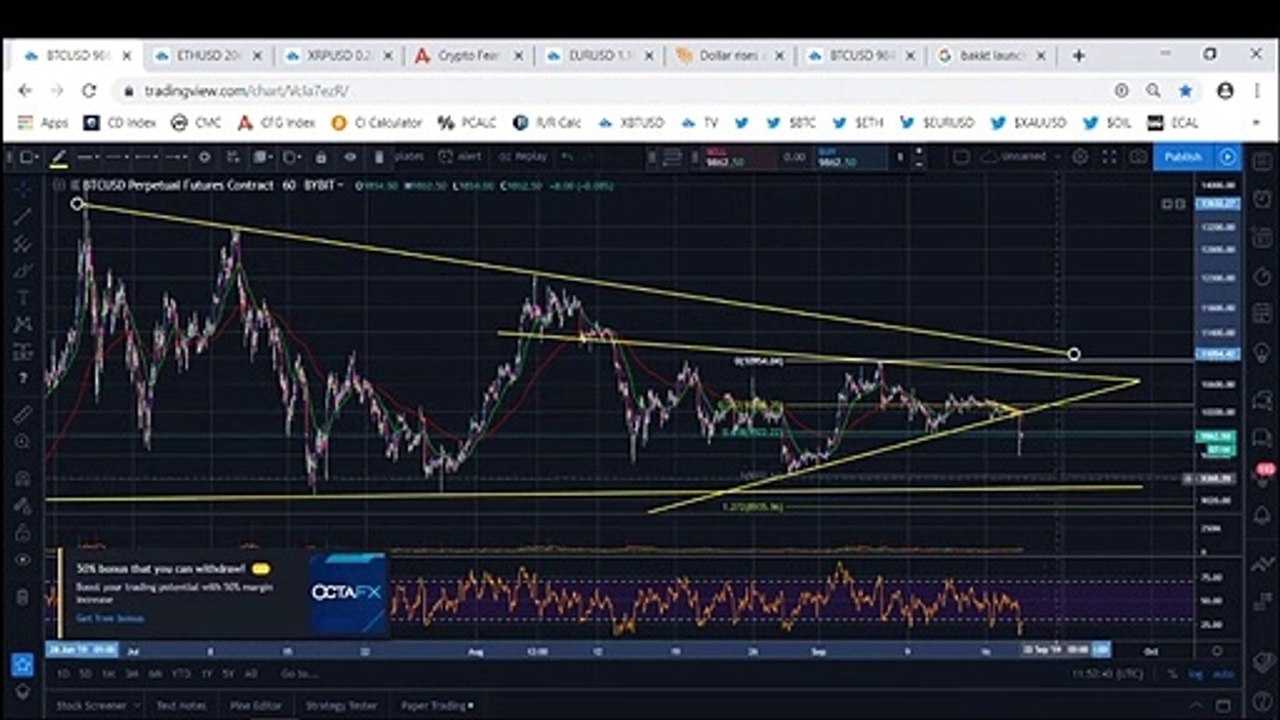The height and width of the screenshot is (720, 1280).
Task: Click the Sell price button
Action: (741, 157)
